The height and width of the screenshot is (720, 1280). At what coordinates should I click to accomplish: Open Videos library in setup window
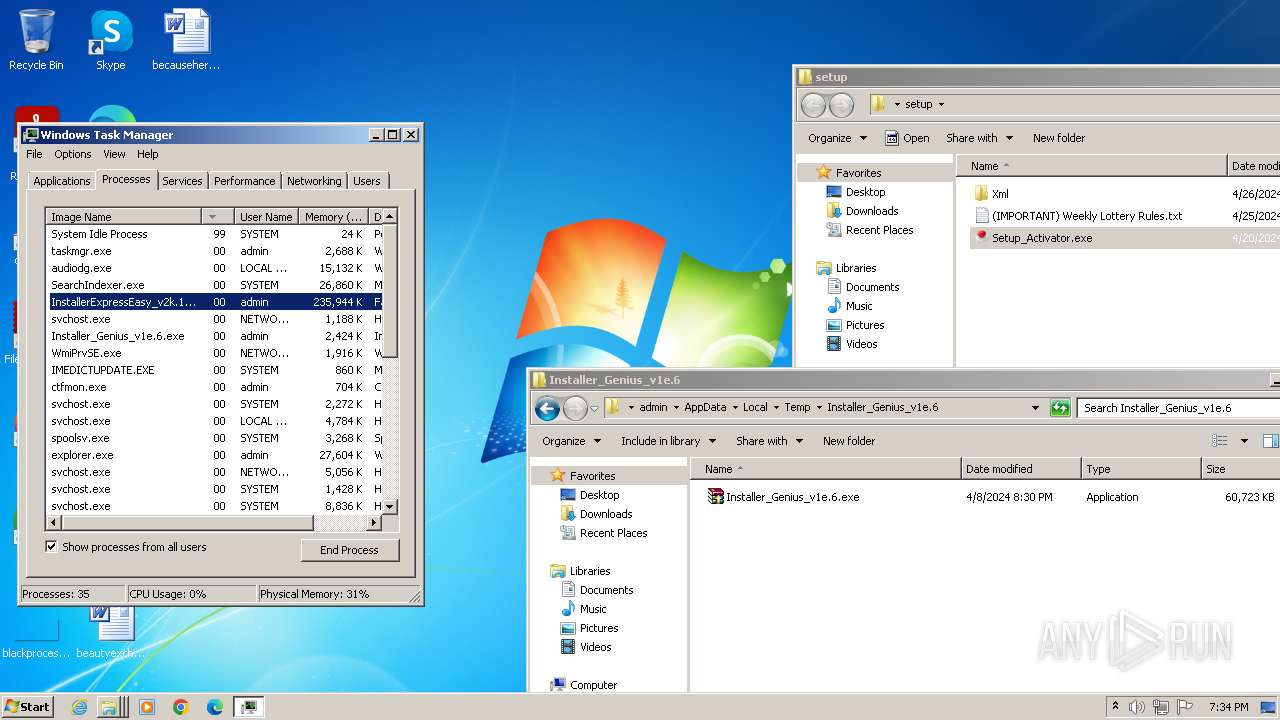pos(852,344)
